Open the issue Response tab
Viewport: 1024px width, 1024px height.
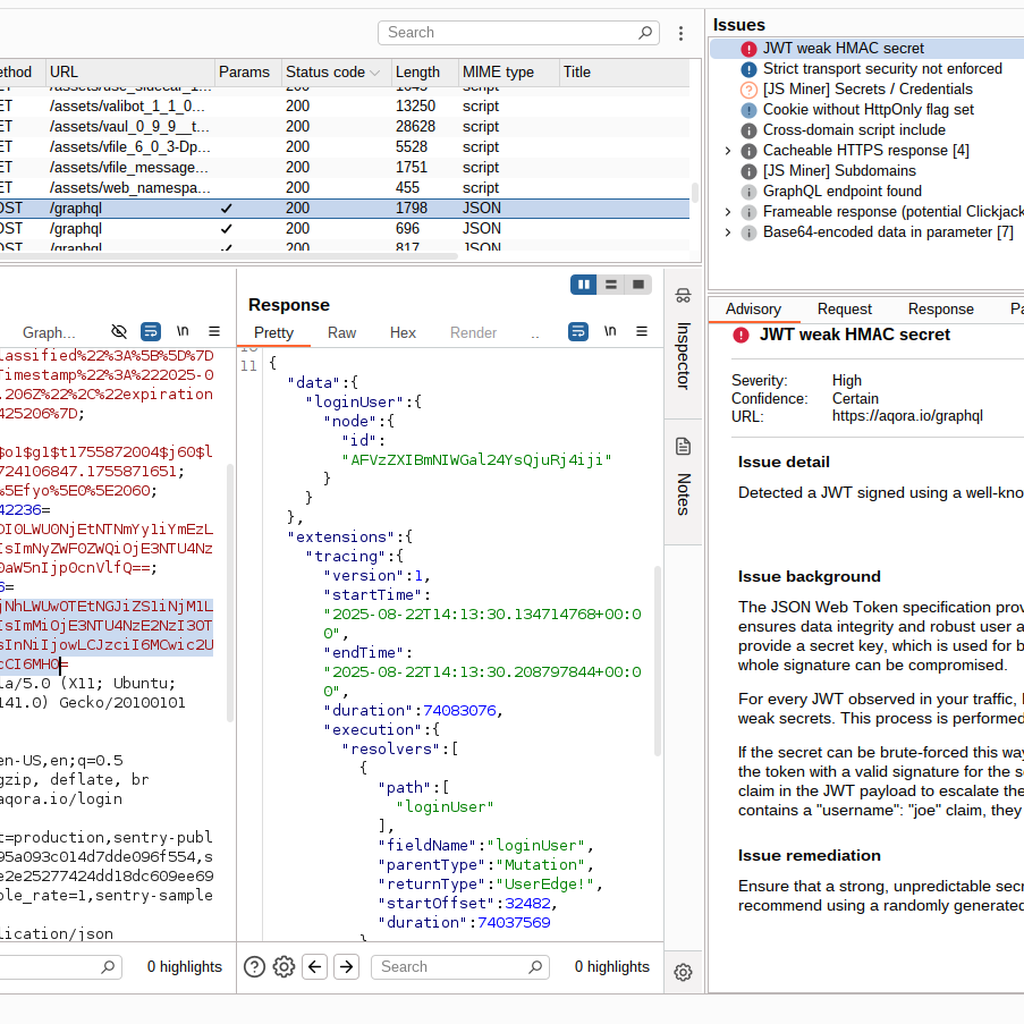pos(940,310)
